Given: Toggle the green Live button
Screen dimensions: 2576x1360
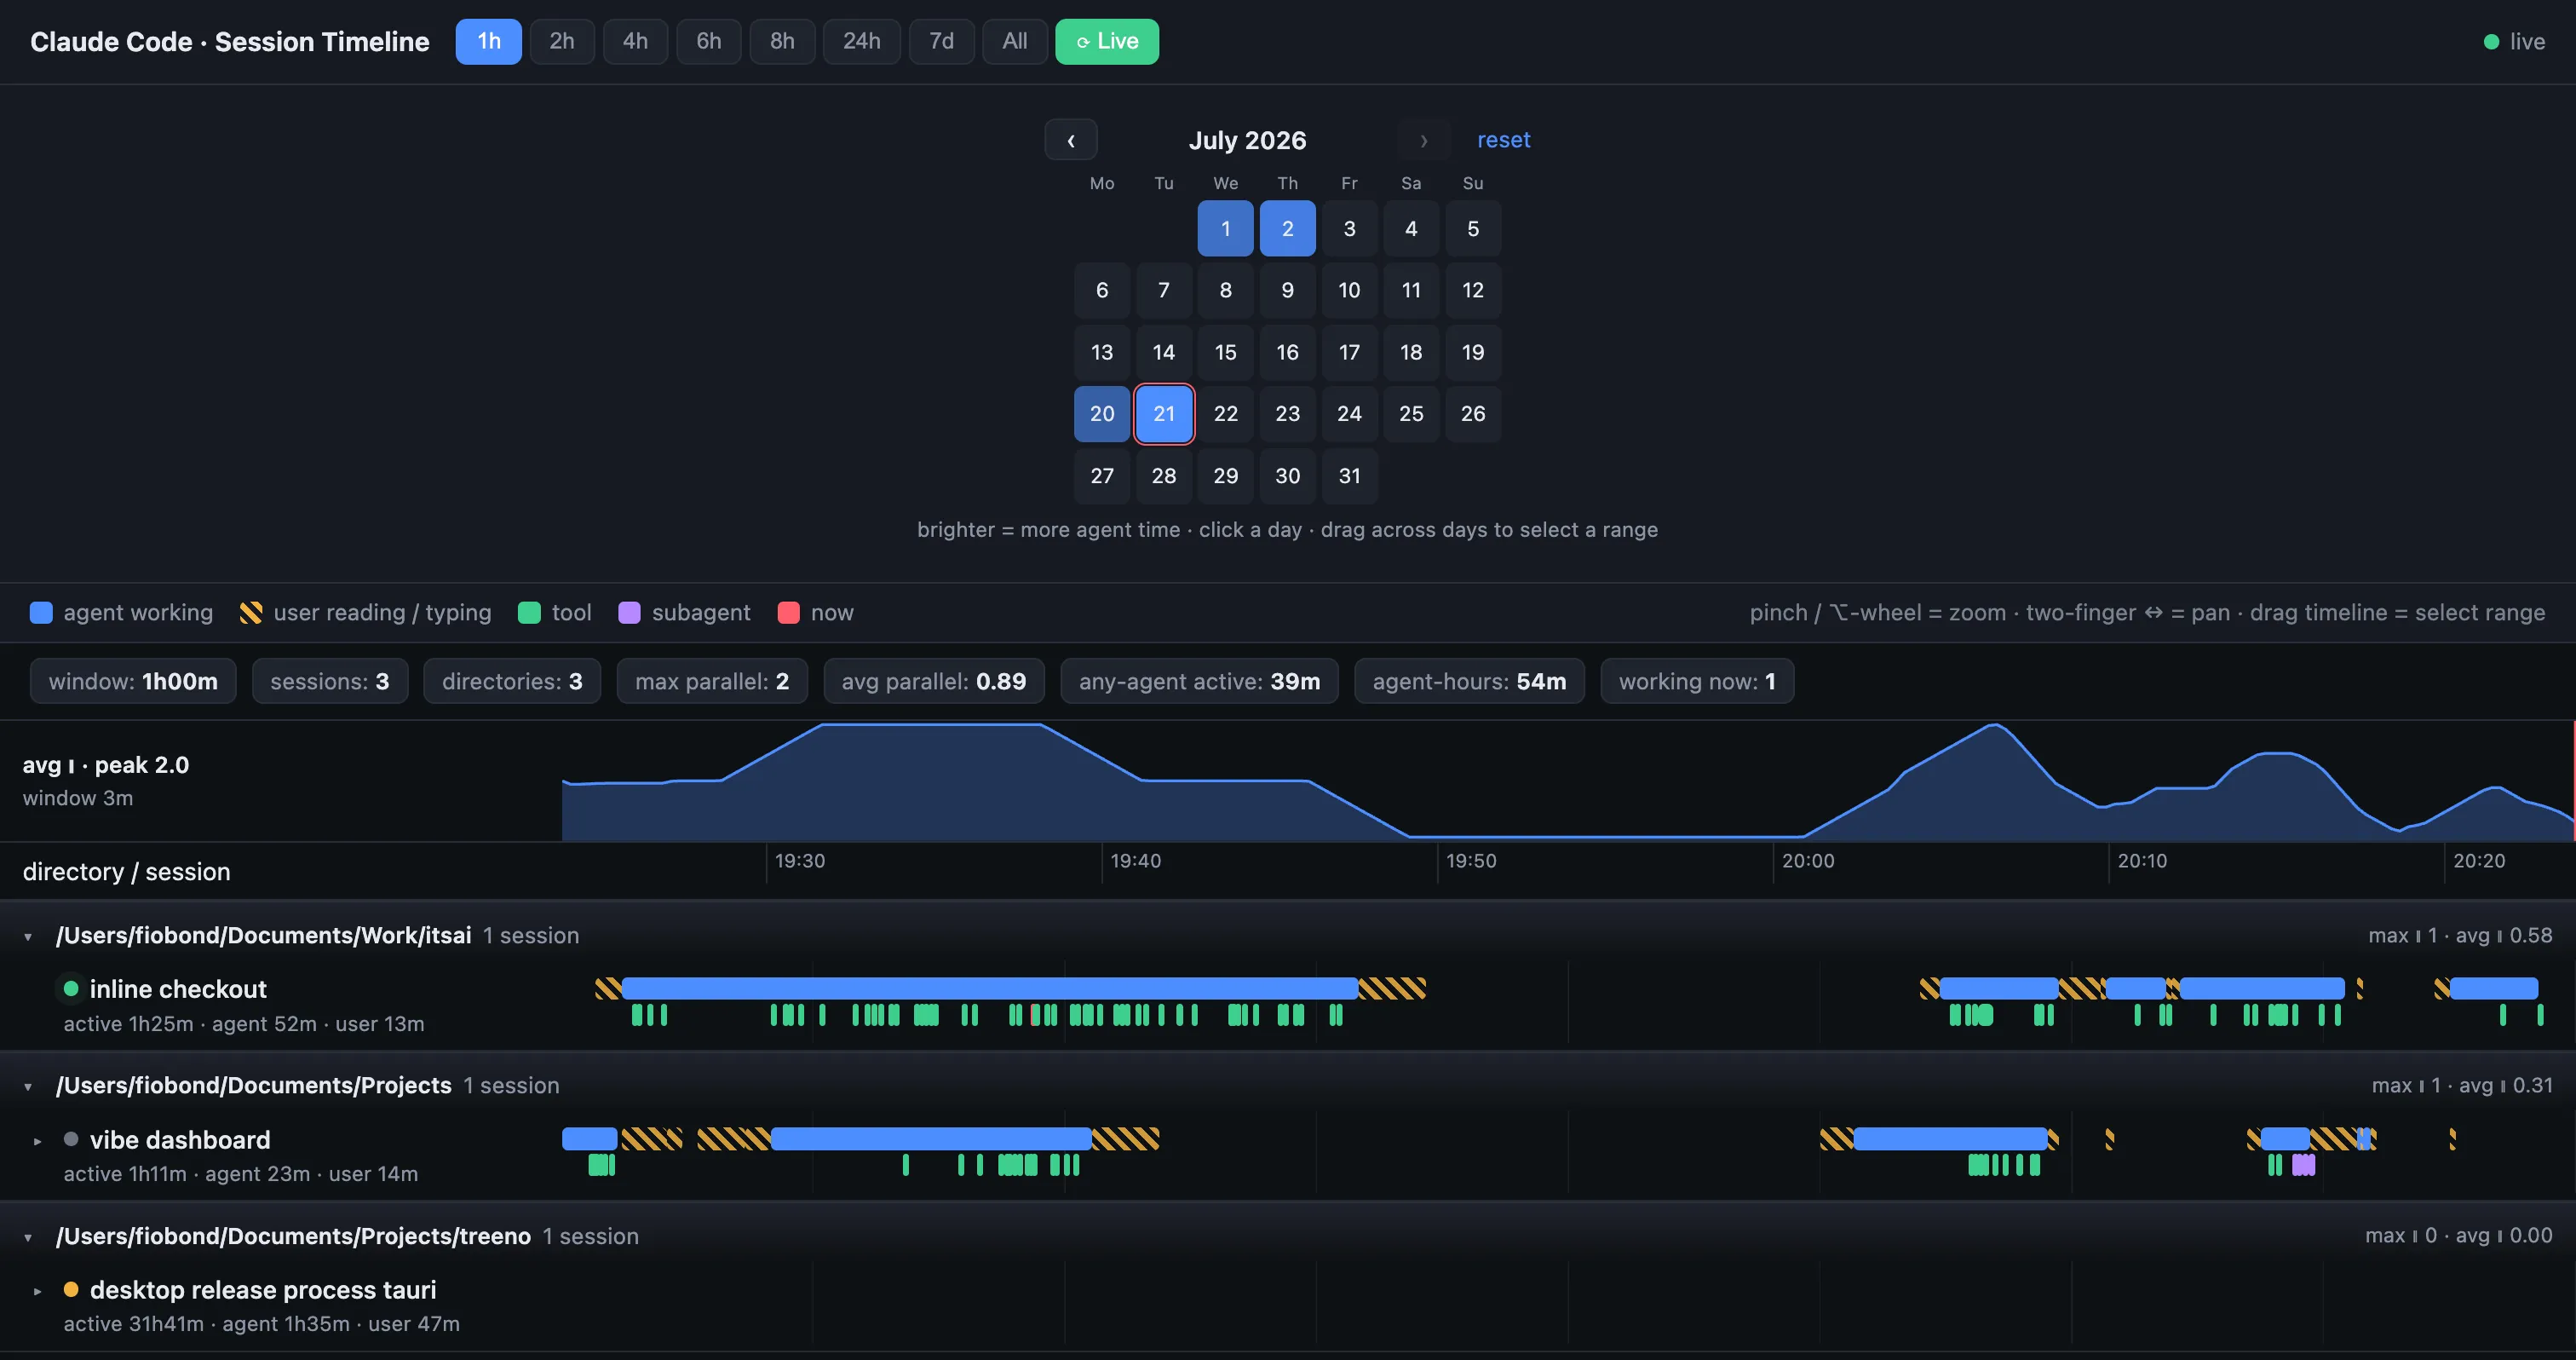Looking at the screenshot, I should click(1107, 41).
